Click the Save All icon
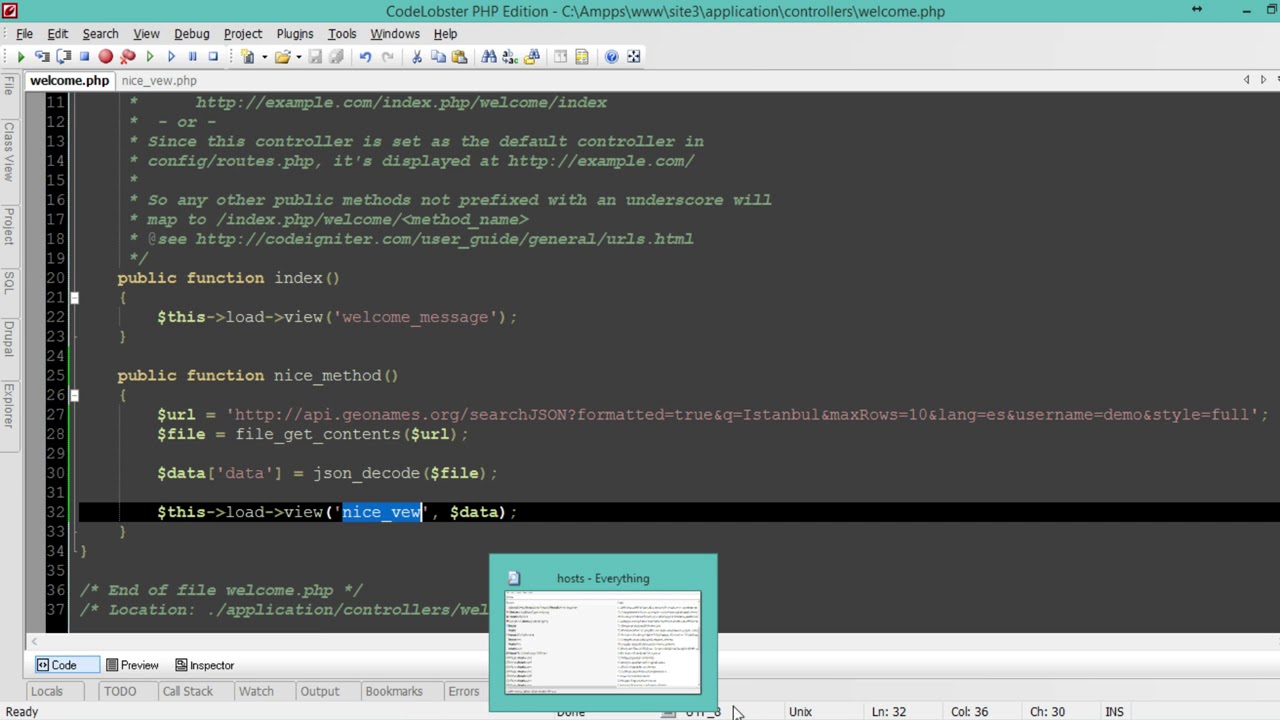The height and width of the screenshot is (720, 1280). (337, 57)
